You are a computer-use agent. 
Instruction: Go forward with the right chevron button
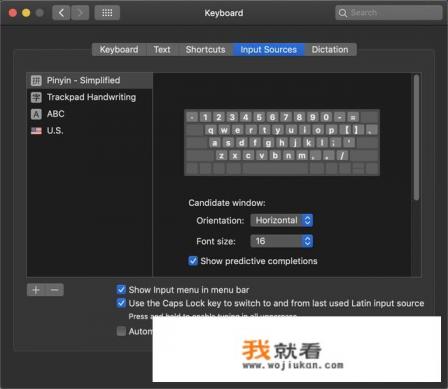click(x=80, y=13)
